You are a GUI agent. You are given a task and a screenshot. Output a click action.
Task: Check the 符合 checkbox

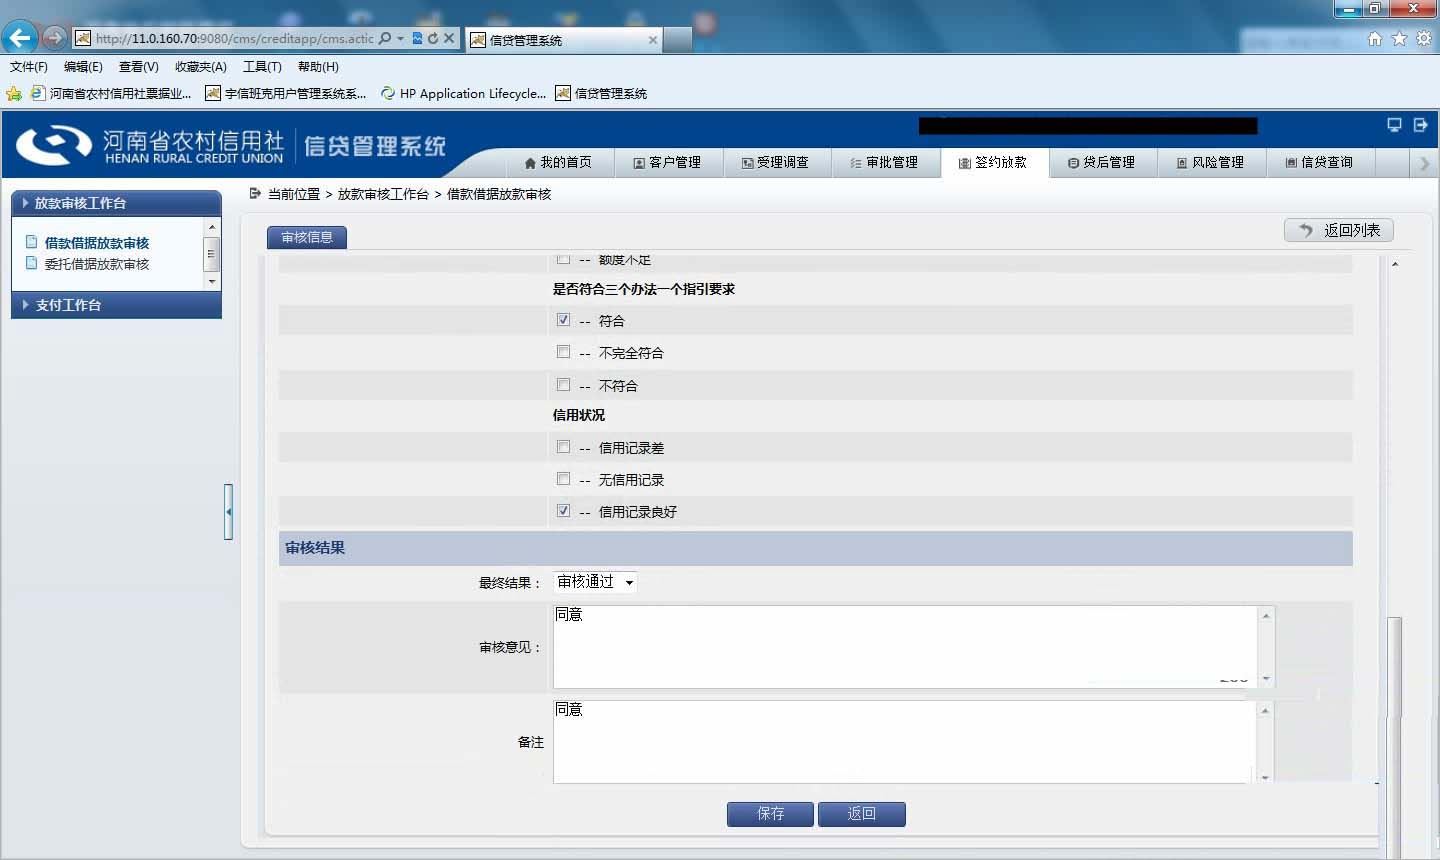[x=563, y=320]
